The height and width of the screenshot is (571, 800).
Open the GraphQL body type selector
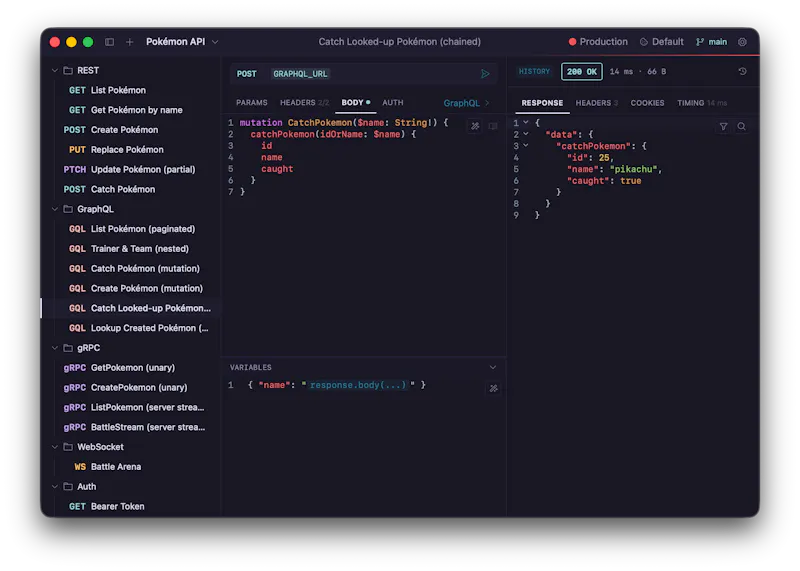[x=466, y=103]
